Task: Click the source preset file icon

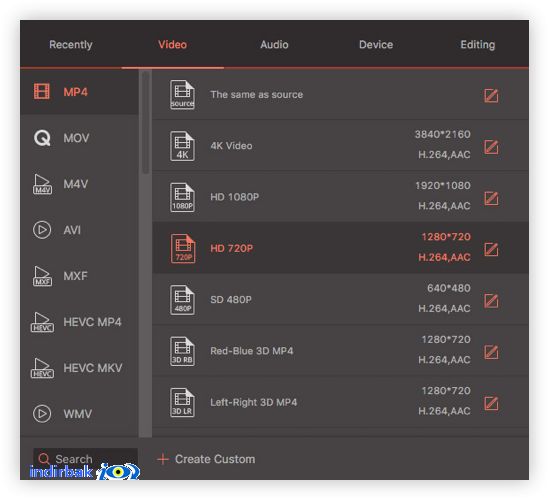Action: coord(182,95)
